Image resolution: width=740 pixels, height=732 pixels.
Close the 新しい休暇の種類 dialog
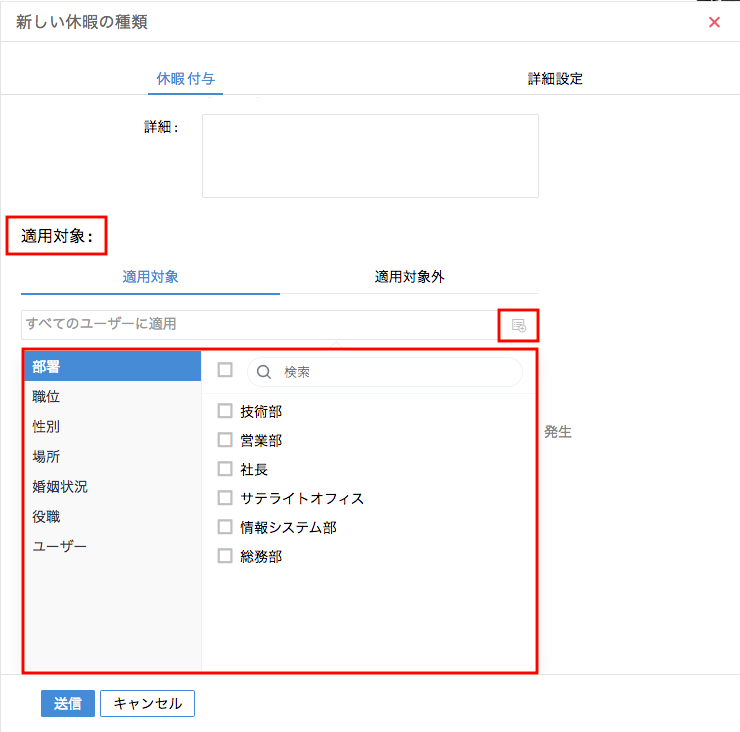[714, 22]
